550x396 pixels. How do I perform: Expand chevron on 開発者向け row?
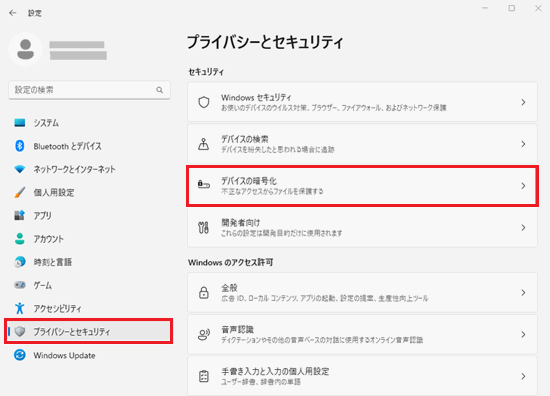pos(523,228)
